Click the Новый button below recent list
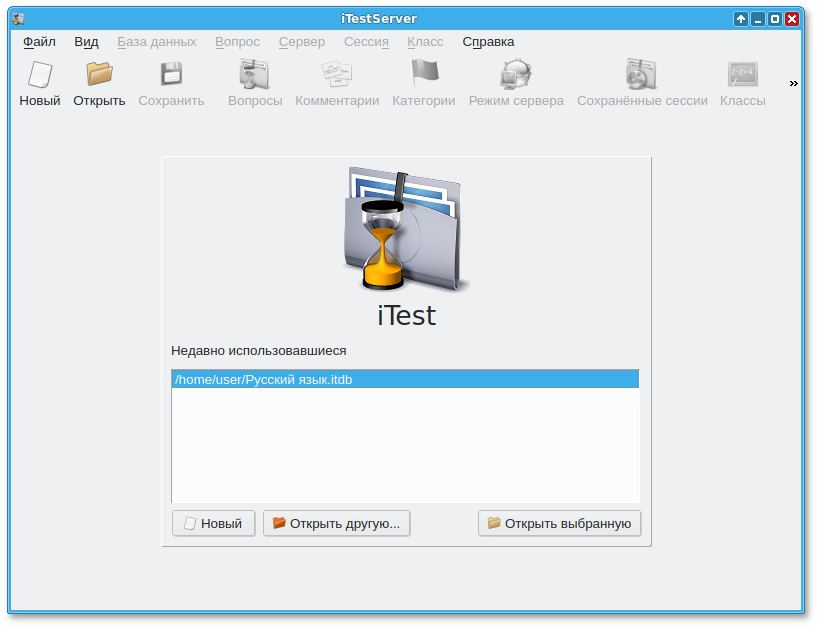This screenshot has height=628, width=818. point(213,523)
